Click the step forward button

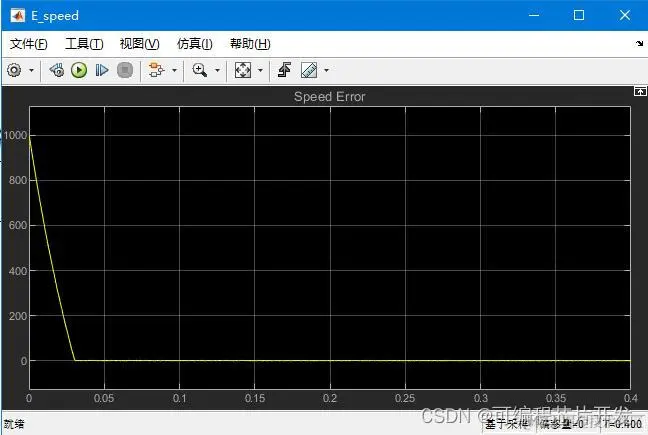point(102,70)
